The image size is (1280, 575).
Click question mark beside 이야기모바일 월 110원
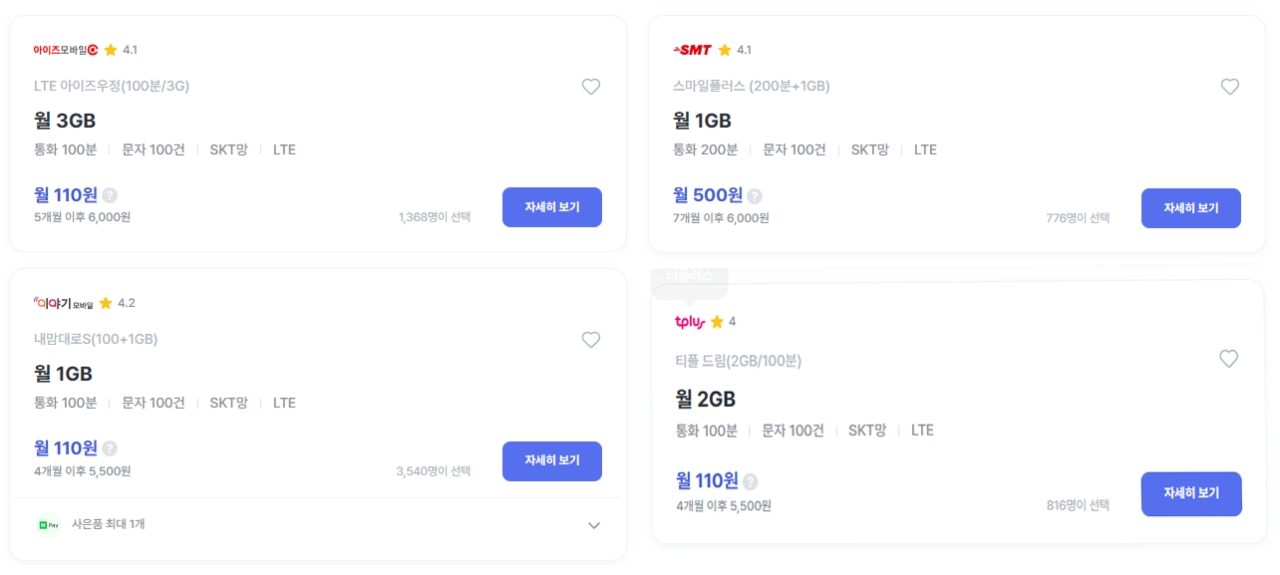110,448
